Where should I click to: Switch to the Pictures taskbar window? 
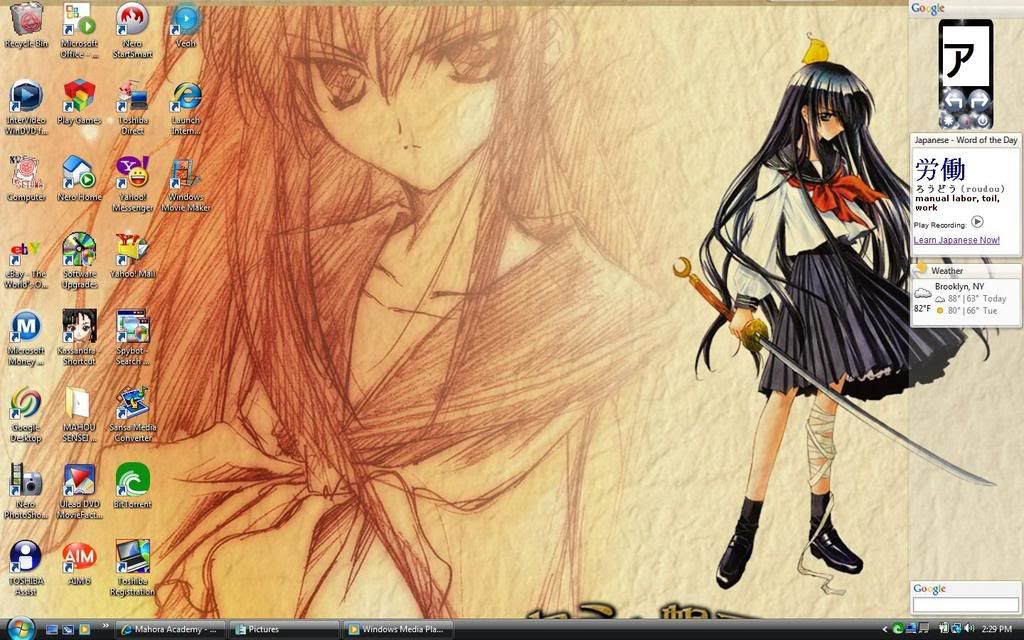(x=284, y=629)
